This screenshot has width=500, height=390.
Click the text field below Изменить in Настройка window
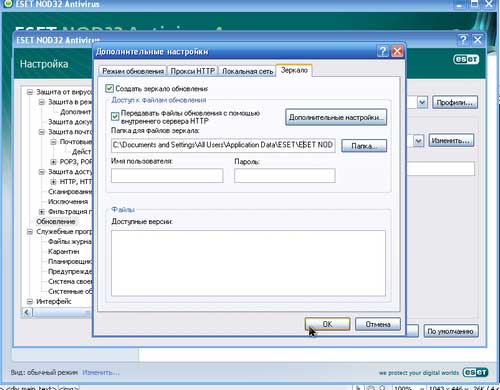tap(440, 169)
